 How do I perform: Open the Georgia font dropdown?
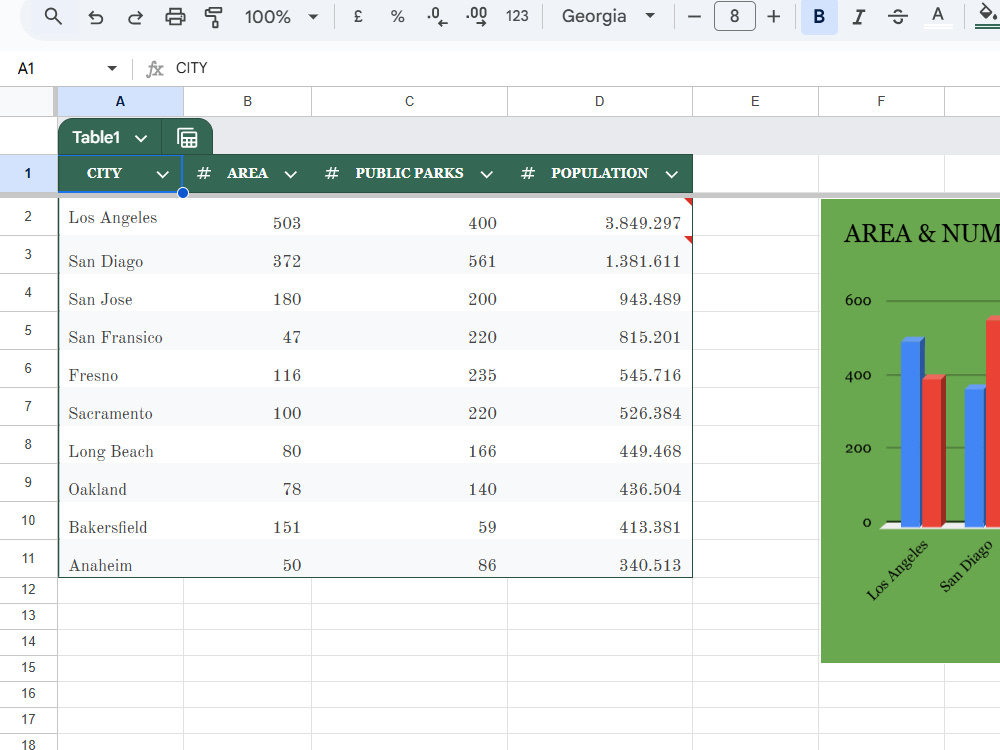[608, 17]
